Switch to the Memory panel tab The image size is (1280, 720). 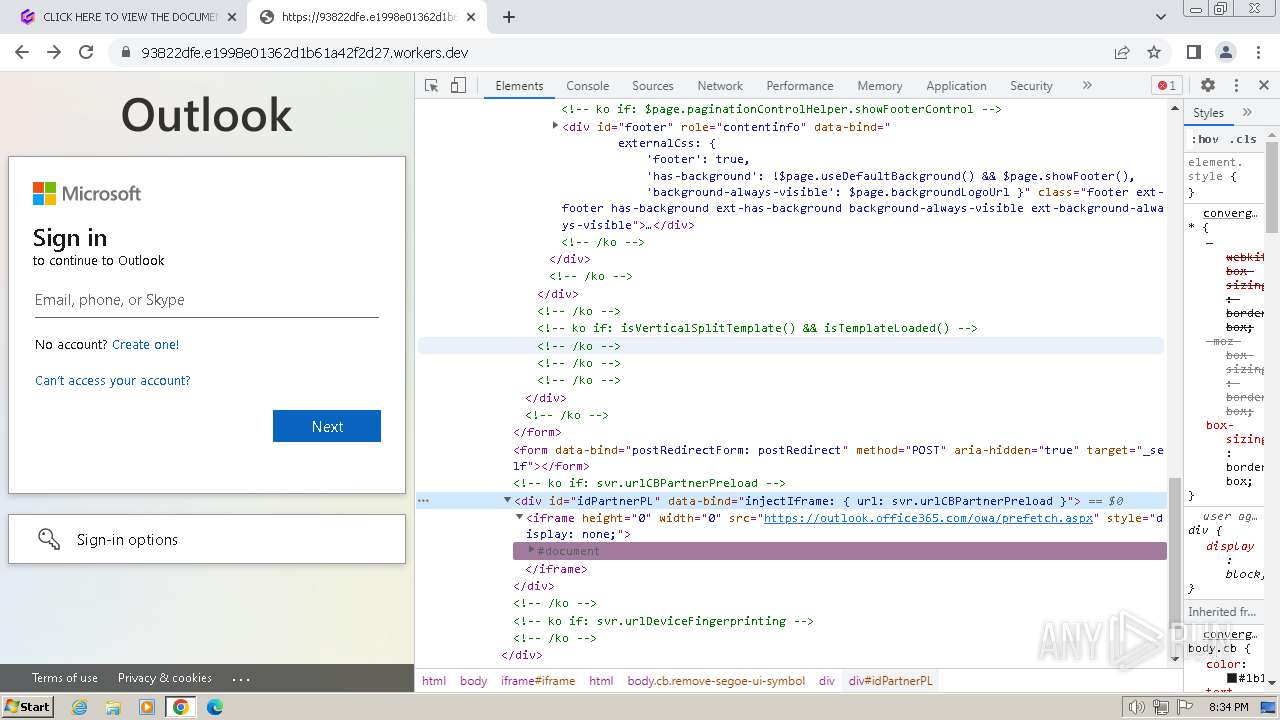[879, 86]
